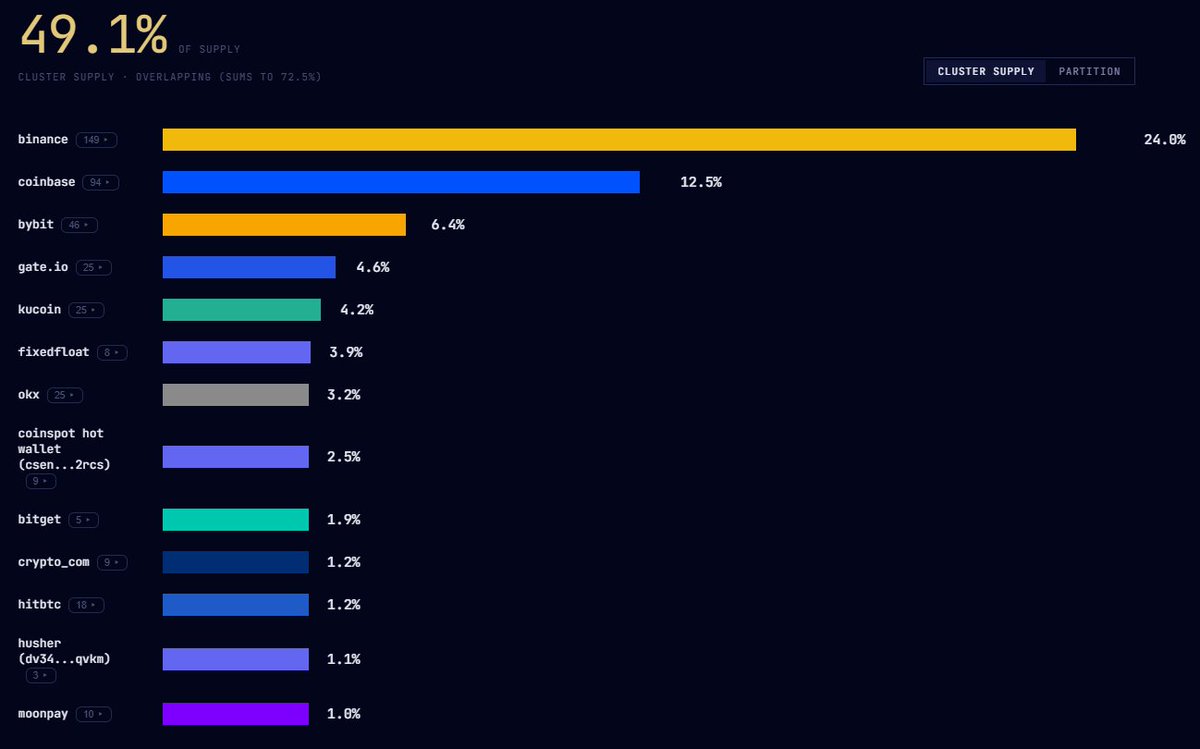Click the yellow binance bar
This screenshot has height=749, width=1200.
[619, 140]
